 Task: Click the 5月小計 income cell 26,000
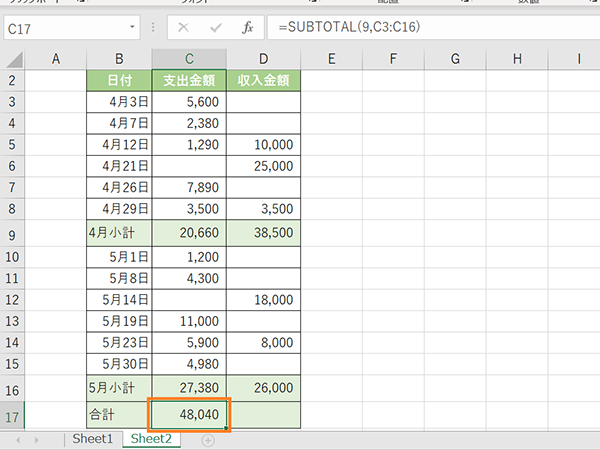point(263,386)
